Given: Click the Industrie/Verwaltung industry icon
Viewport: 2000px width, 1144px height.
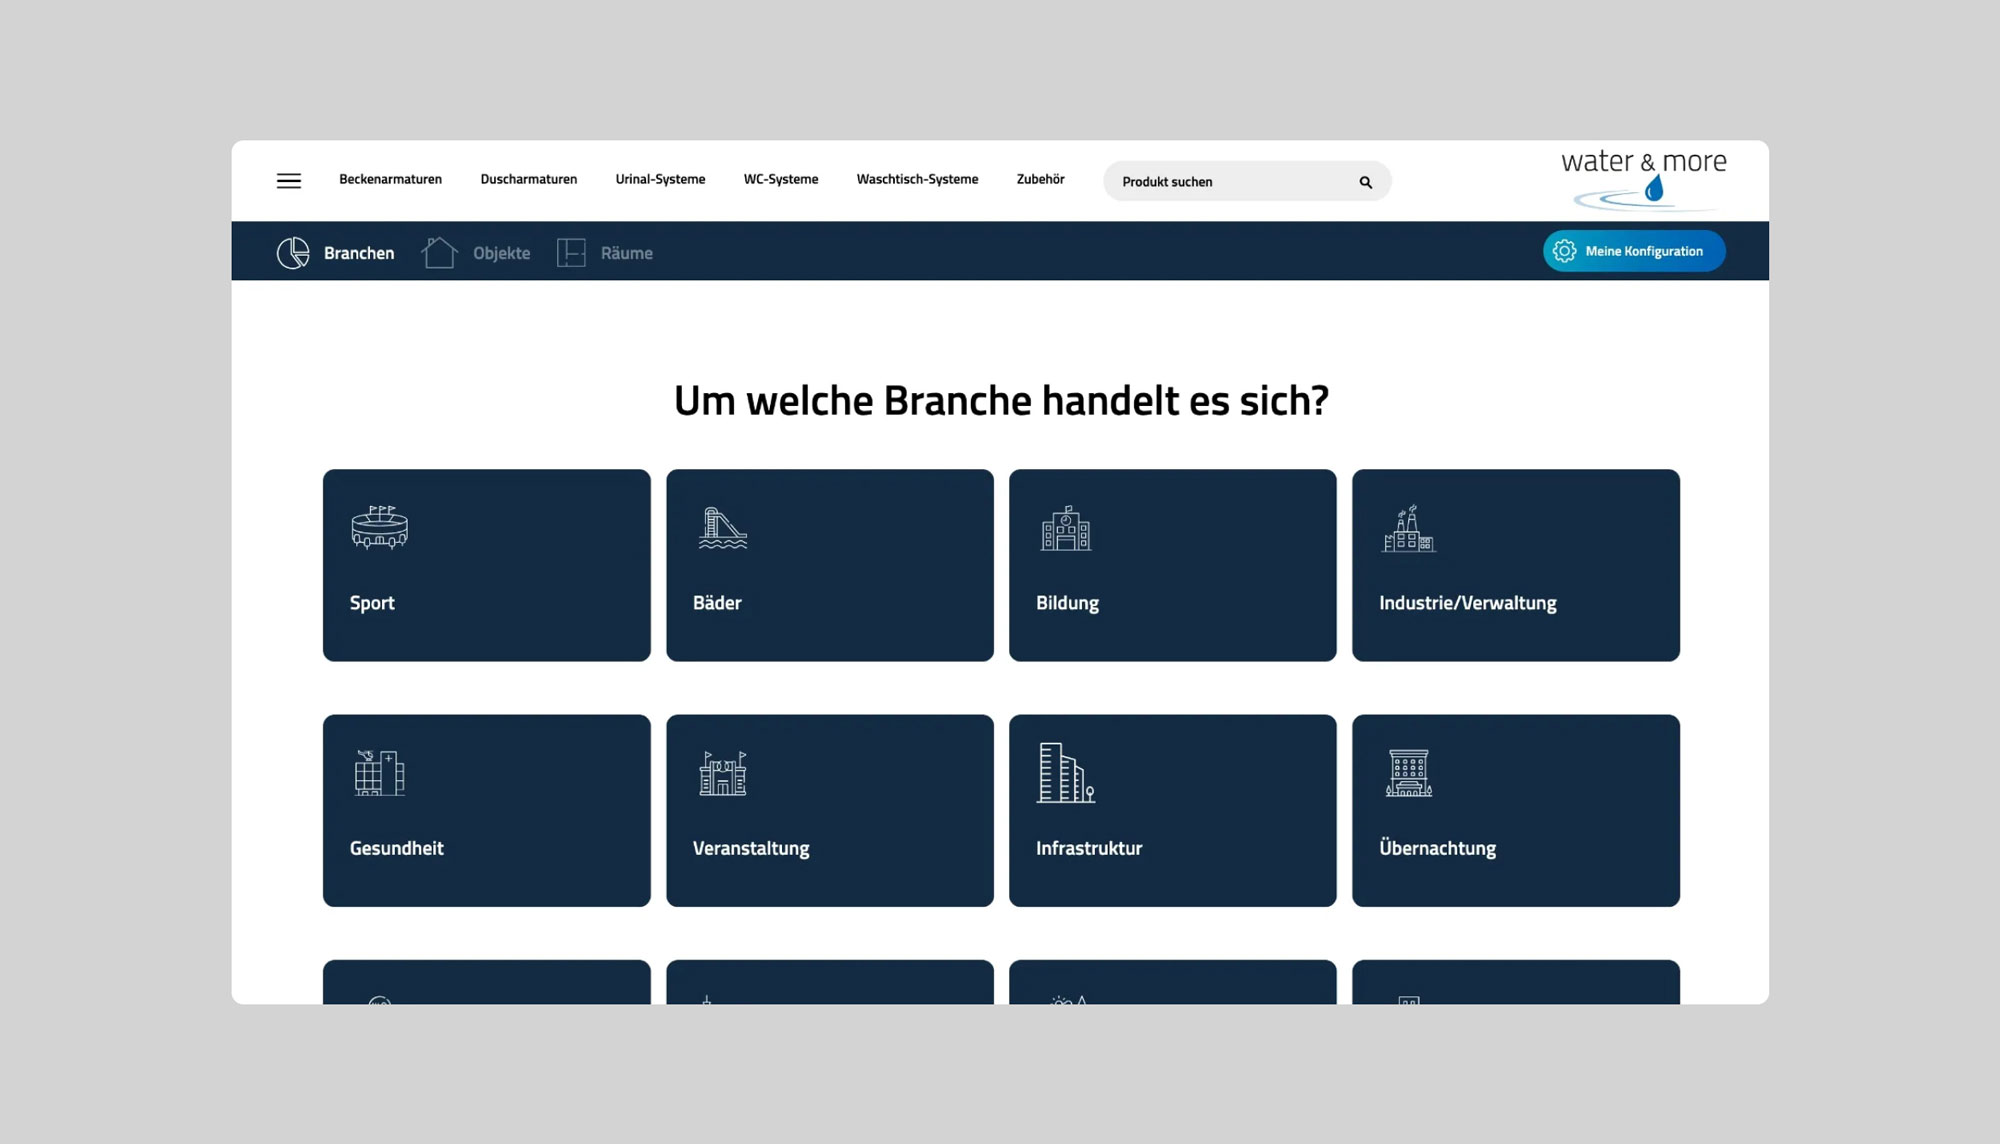Looking at the screenshot, I should tap(1408, 527).
